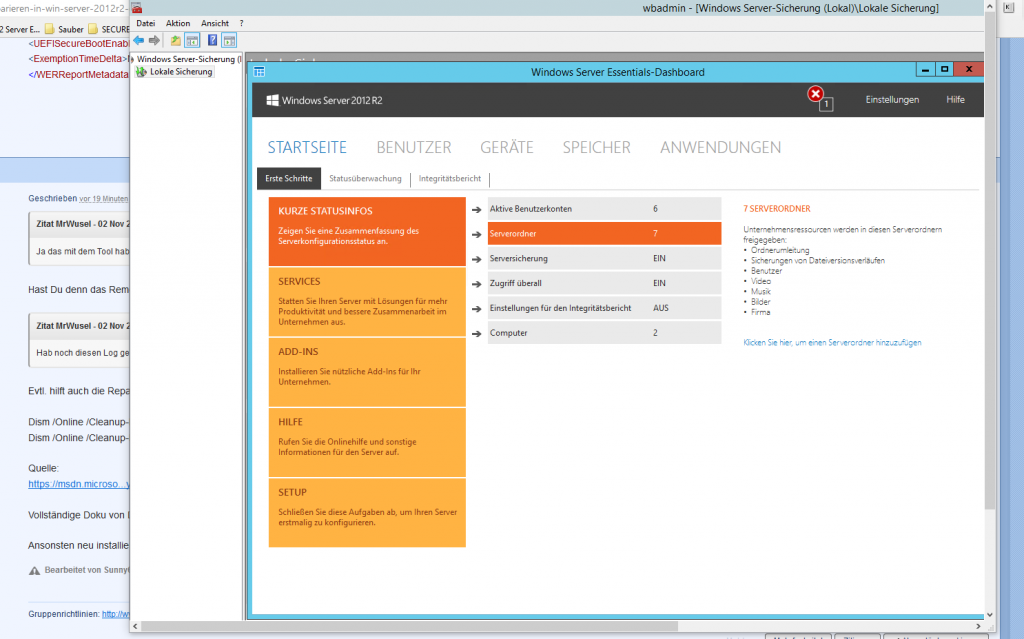Viewport: 1024px width, 639px height.
Task: Click the vertical scrollbar up arrow
Action: (x=989, y=7)
